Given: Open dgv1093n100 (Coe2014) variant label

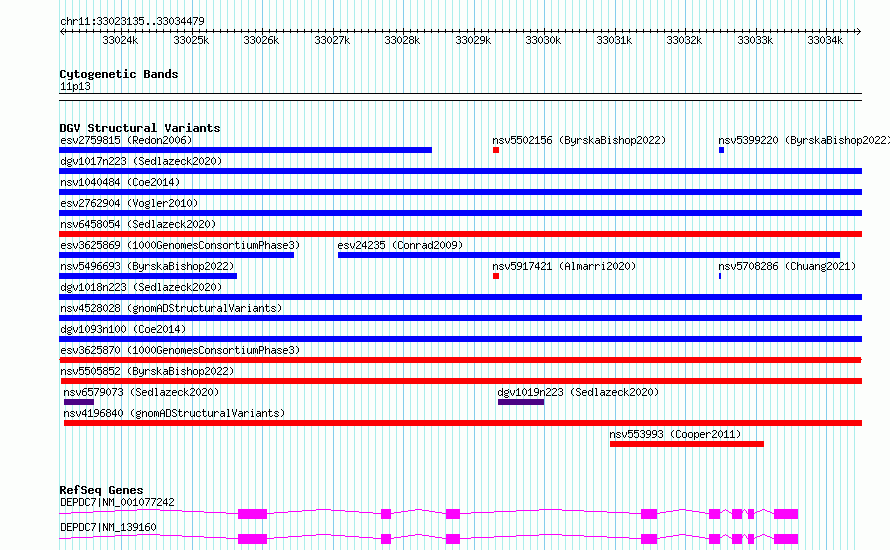Looking at the screenshot, I should point(123,329).
